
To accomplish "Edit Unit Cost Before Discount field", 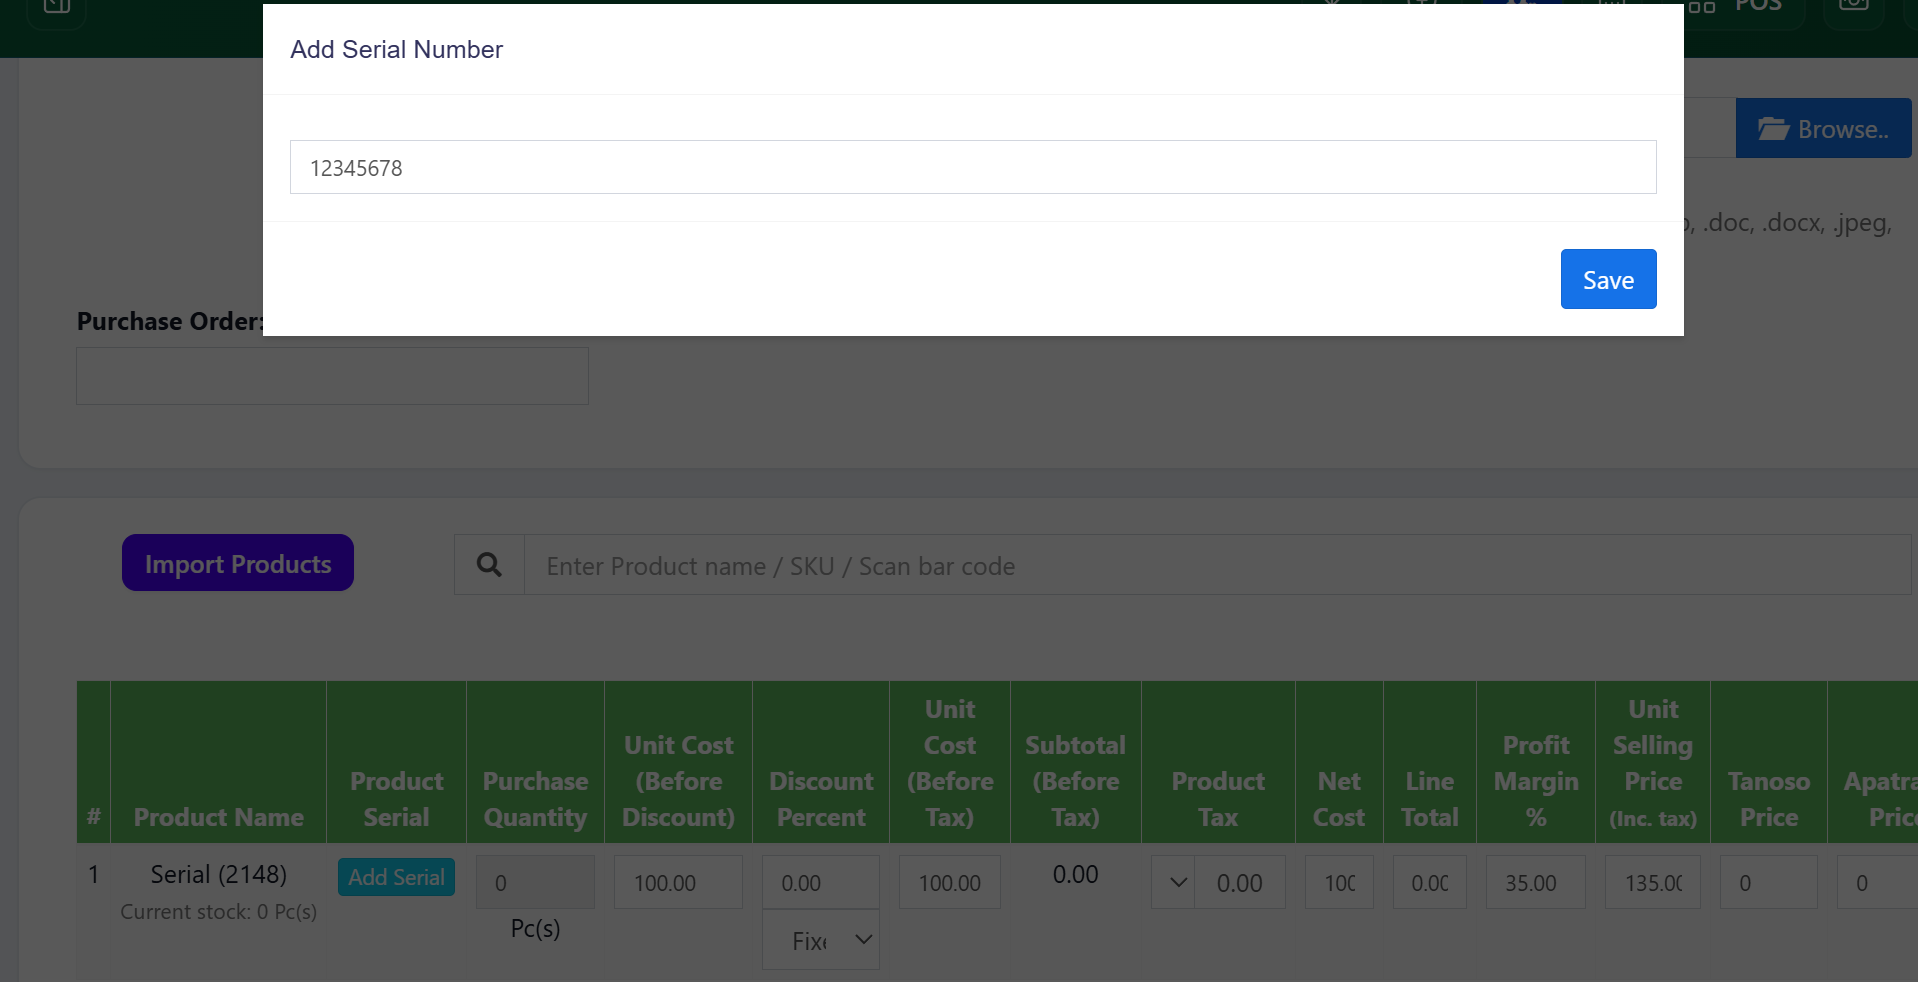I will point(678,882).
